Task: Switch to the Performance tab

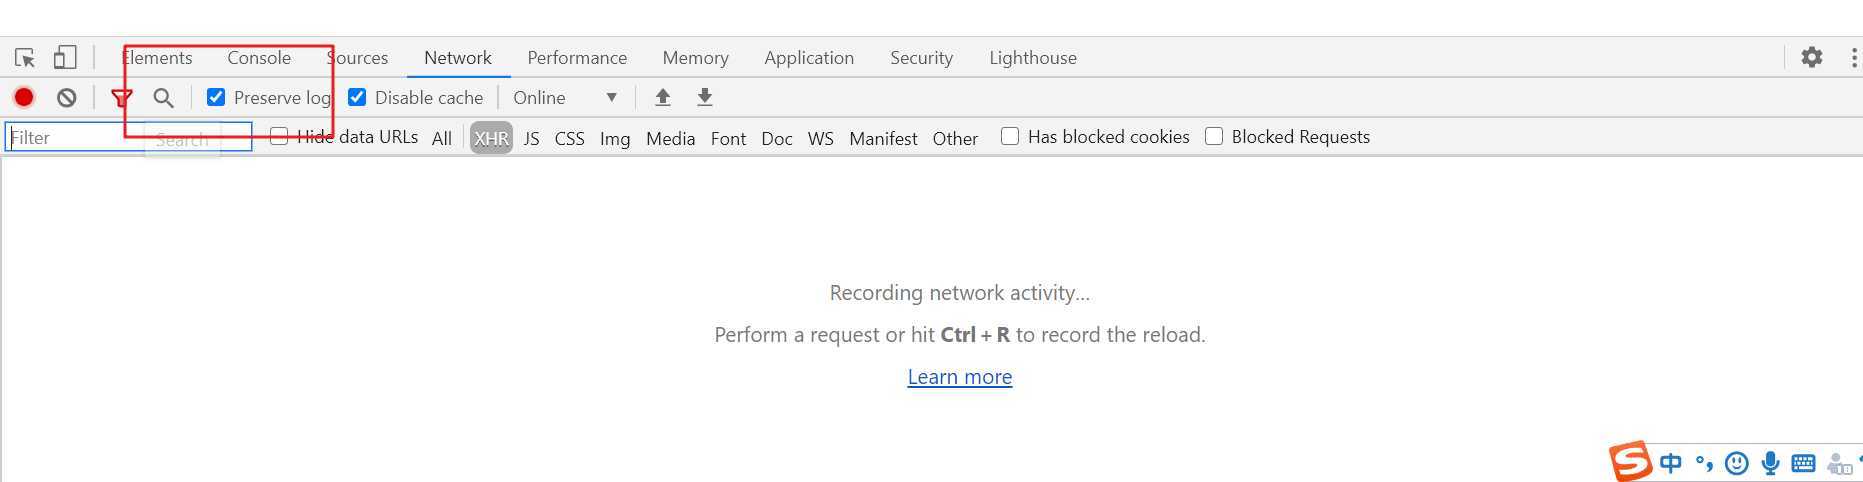Action: pyautogui.click(x=577, y=58)
